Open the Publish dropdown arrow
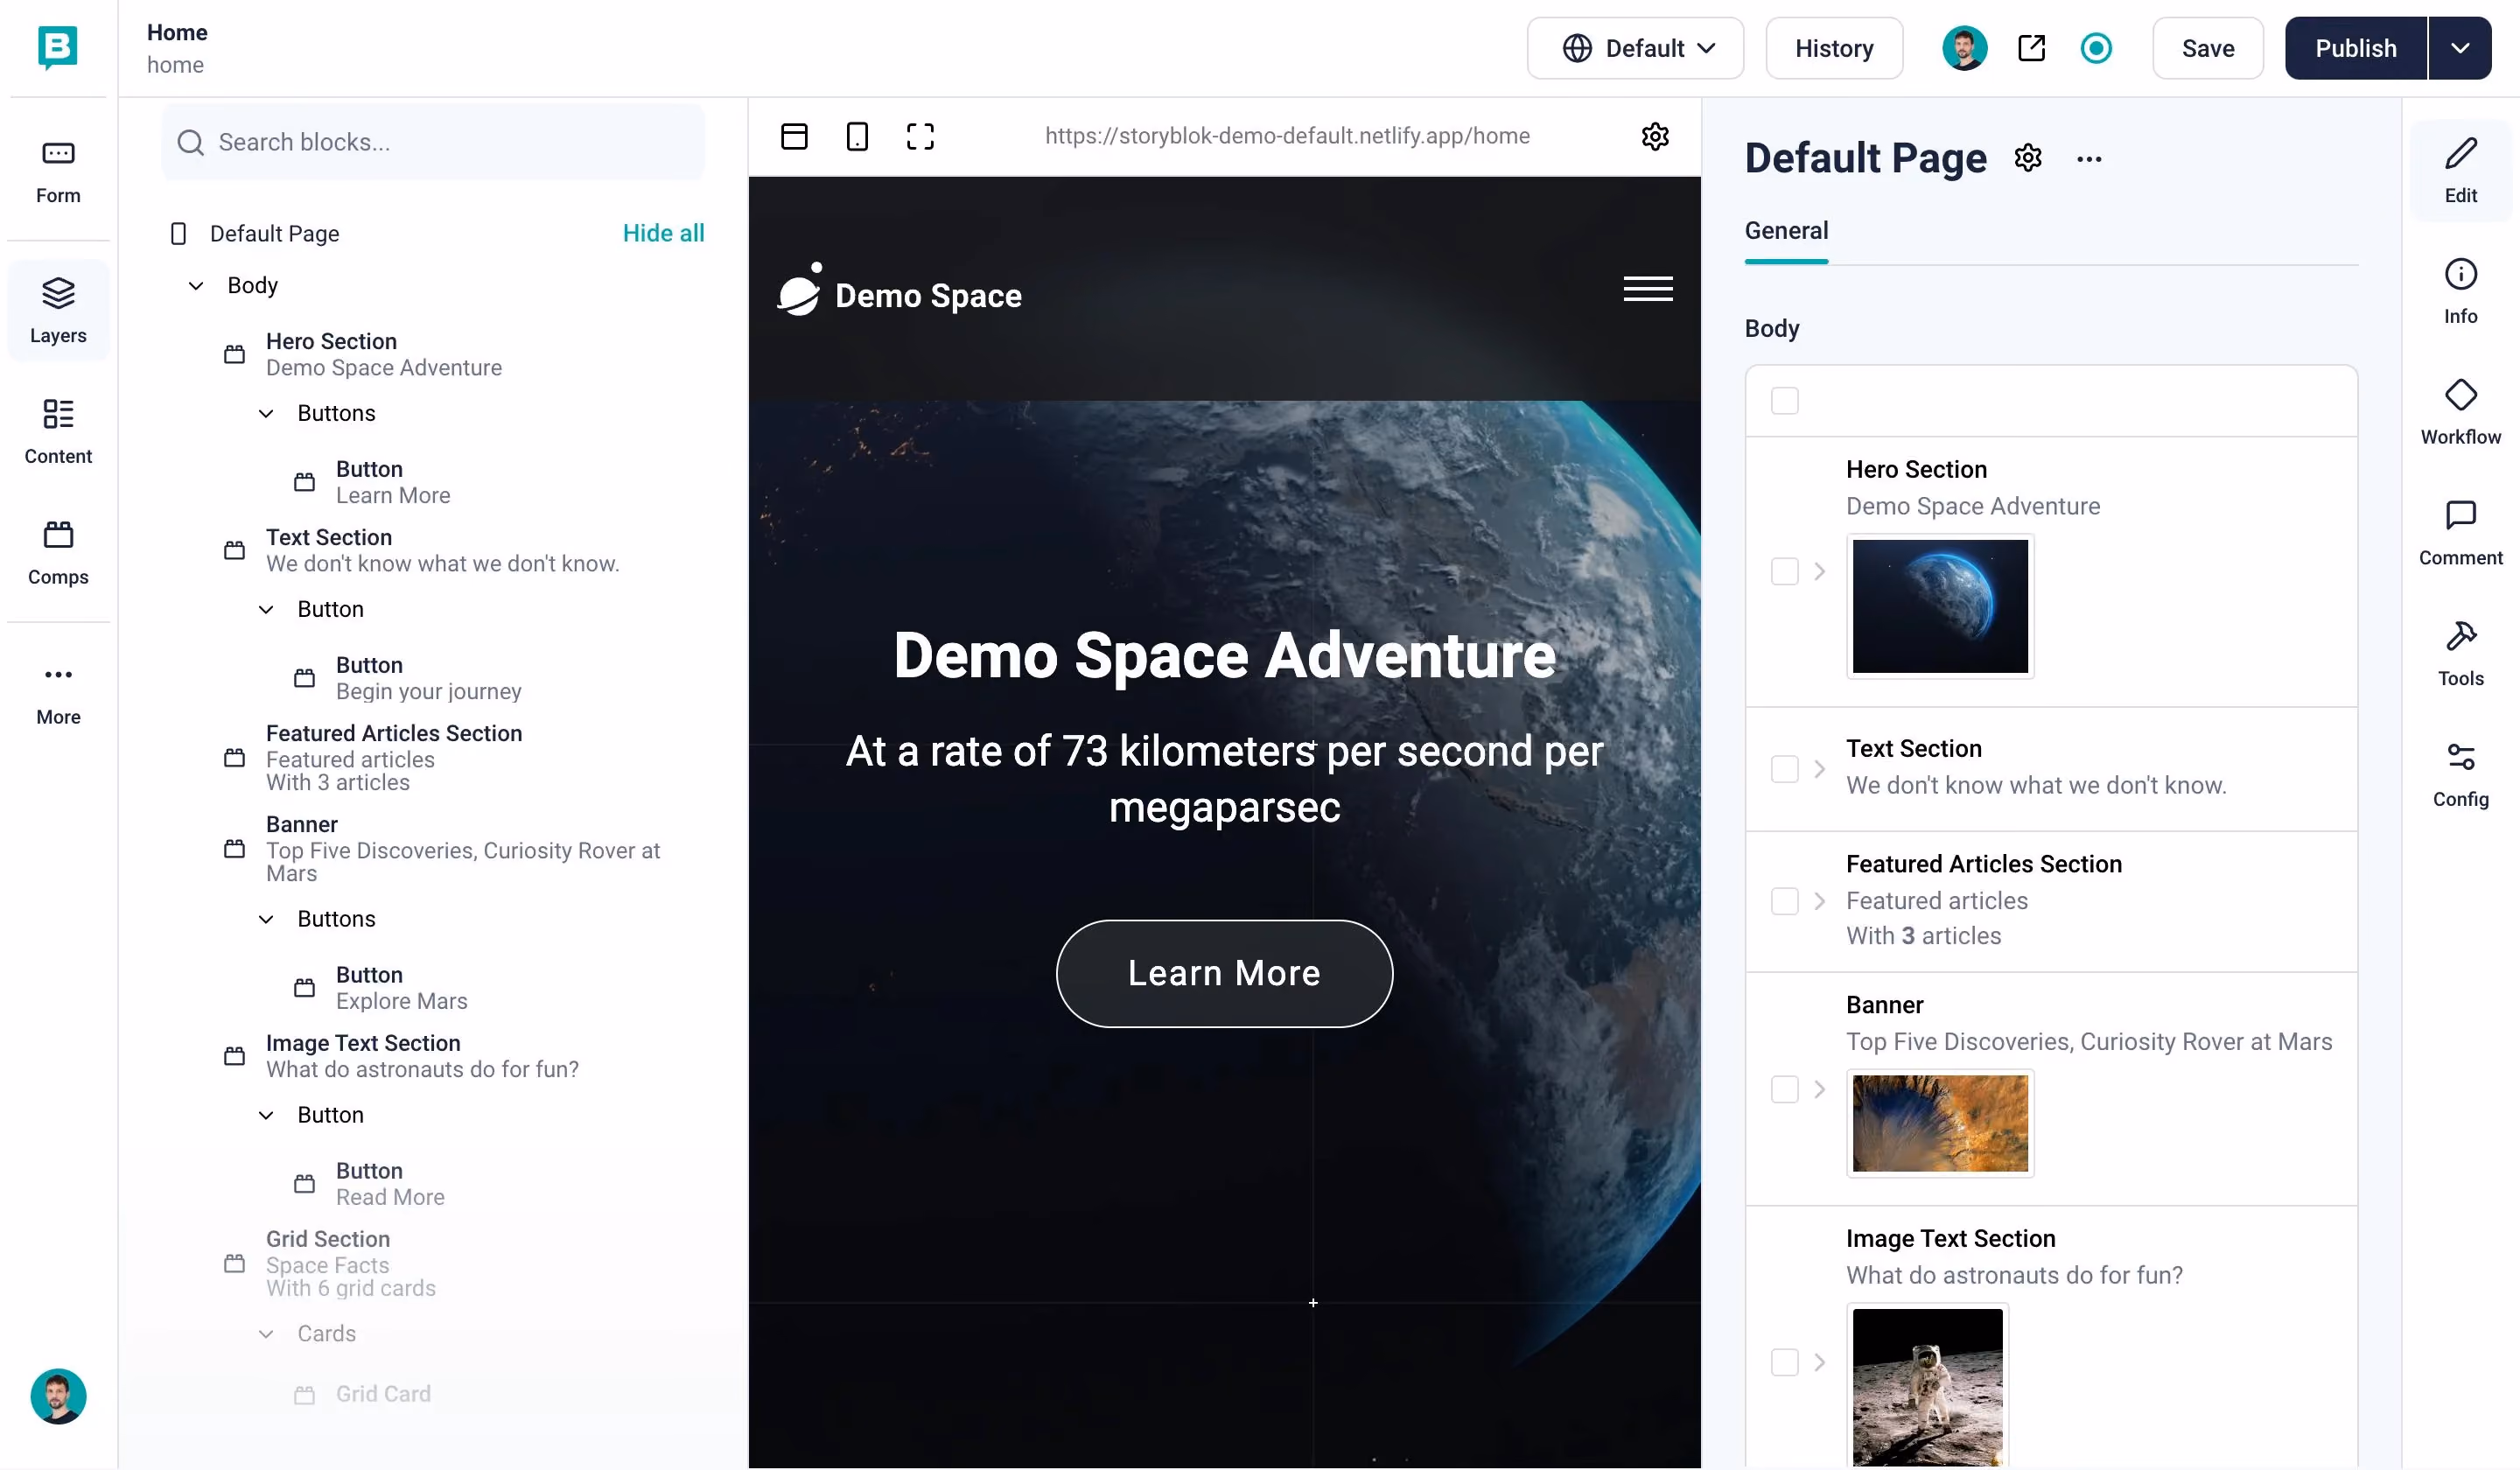 (x=2460, y=48)
